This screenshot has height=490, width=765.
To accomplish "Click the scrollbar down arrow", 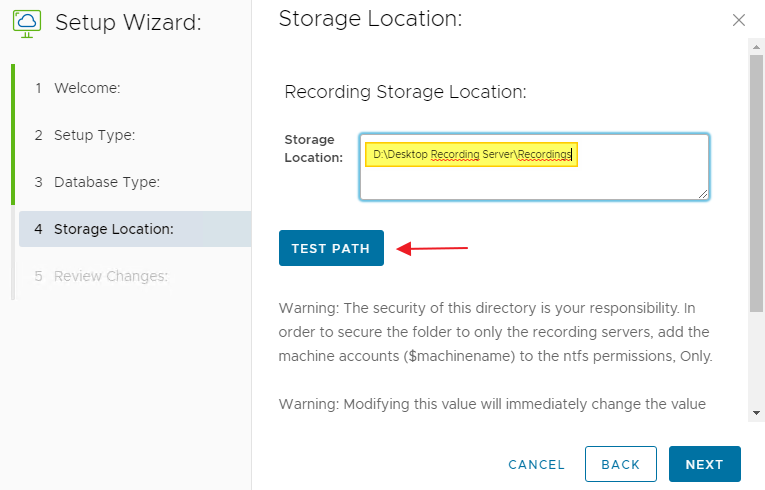I will (x=757, y=413).
